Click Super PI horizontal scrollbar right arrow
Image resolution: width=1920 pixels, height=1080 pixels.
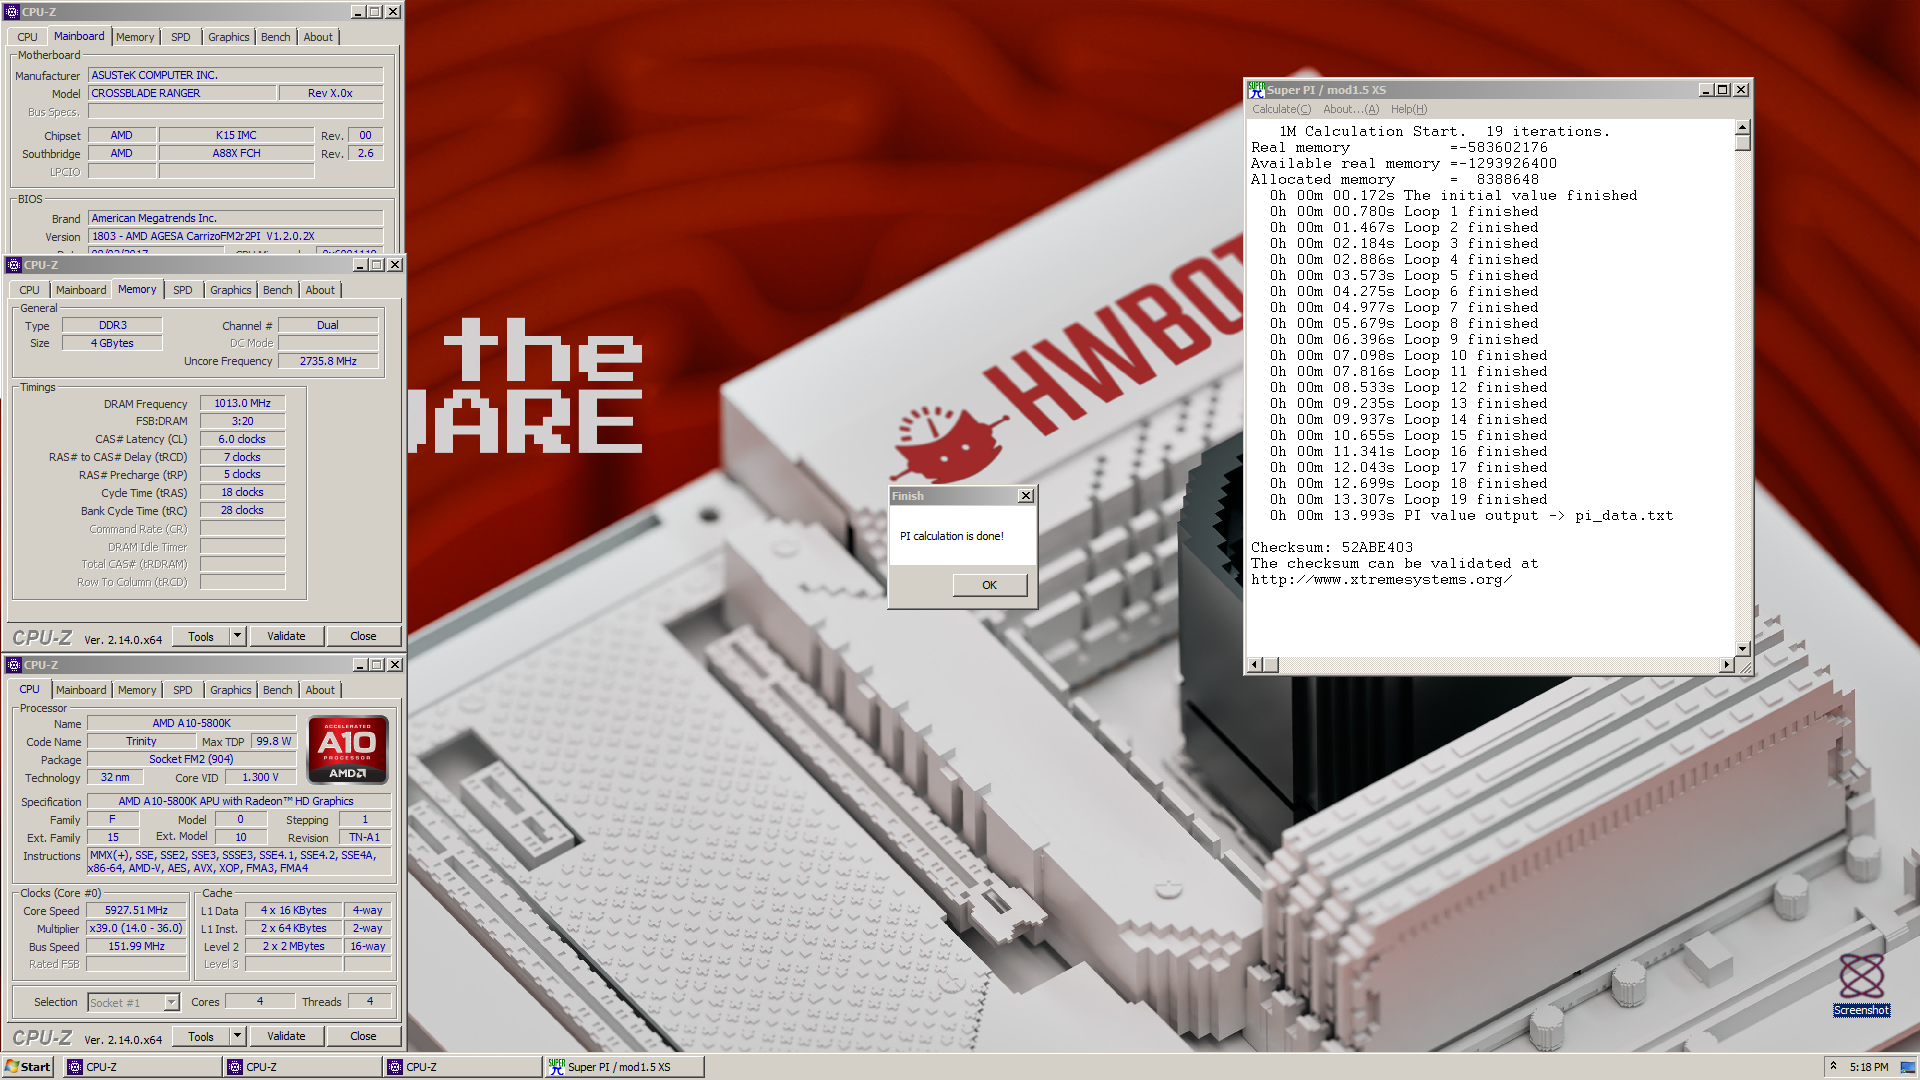(x=1727, y=665)
